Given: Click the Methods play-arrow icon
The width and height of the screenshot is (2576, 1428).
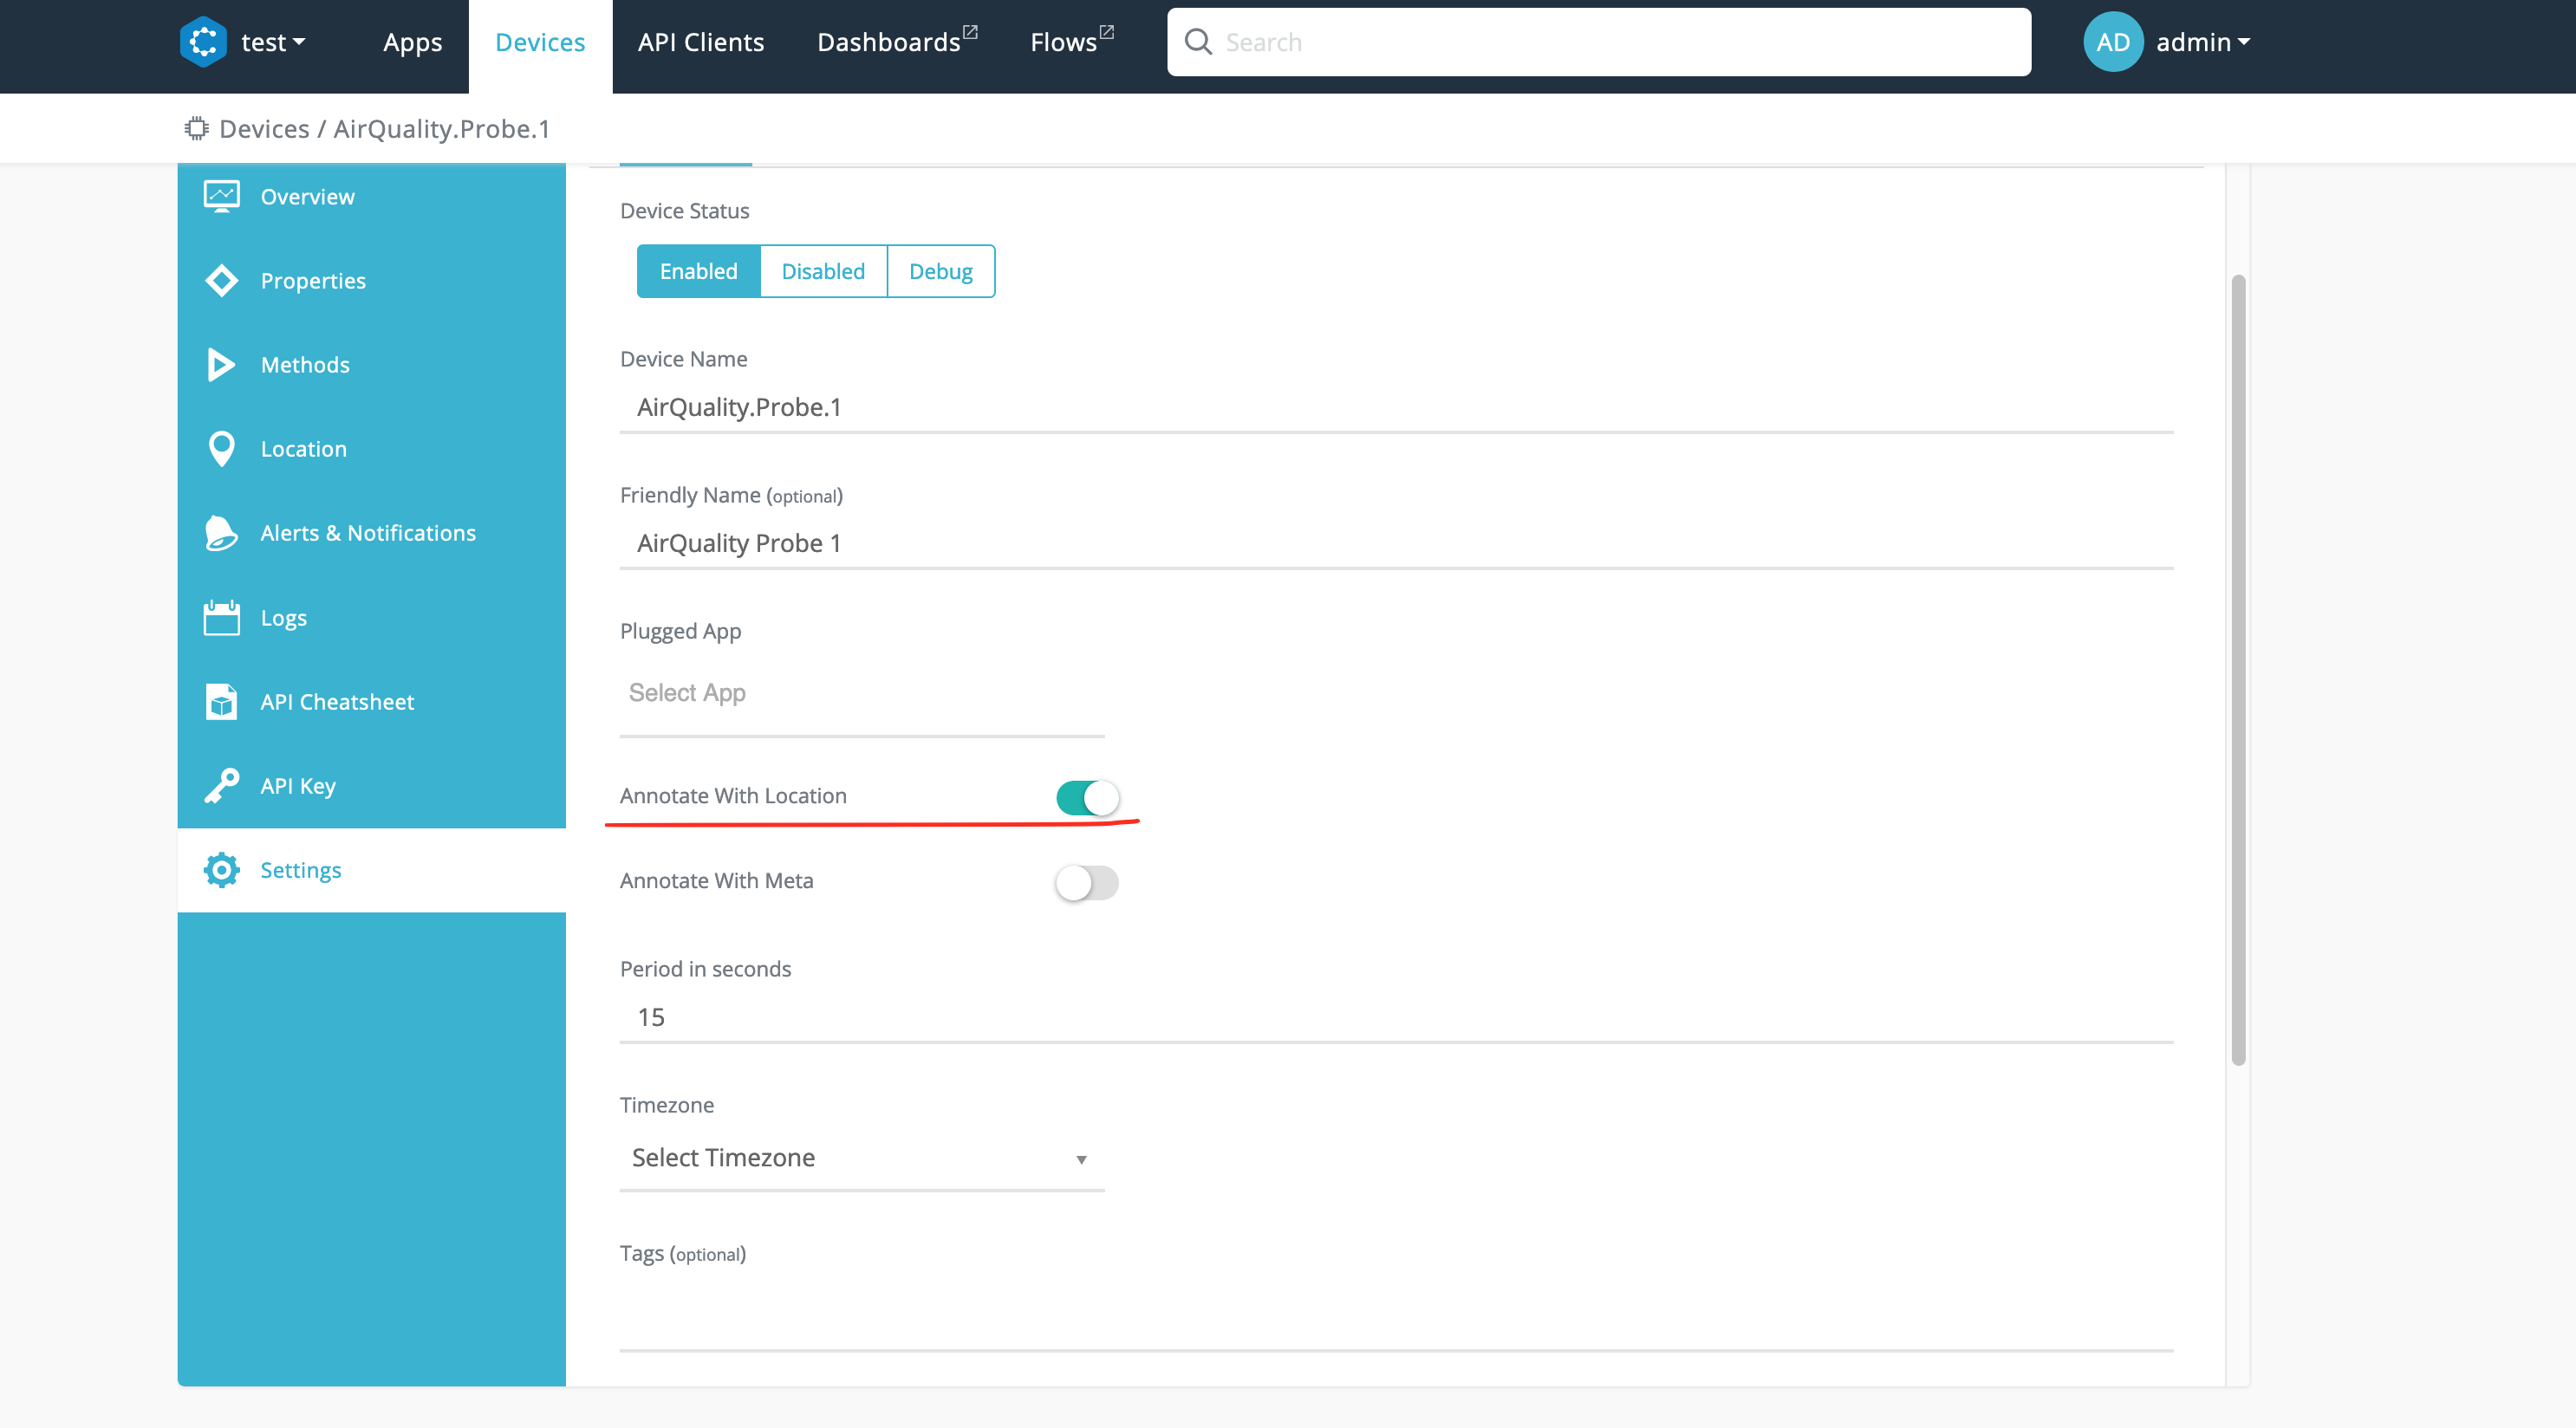Looking at the screenshot, I should pyautogui.click(x=221, y=365).
